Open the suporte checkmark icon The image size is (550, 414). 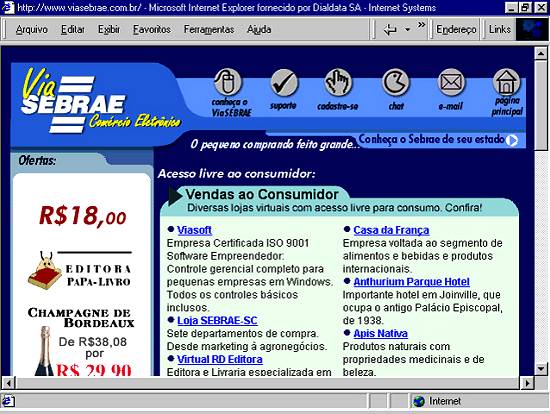tap(284, 82)
